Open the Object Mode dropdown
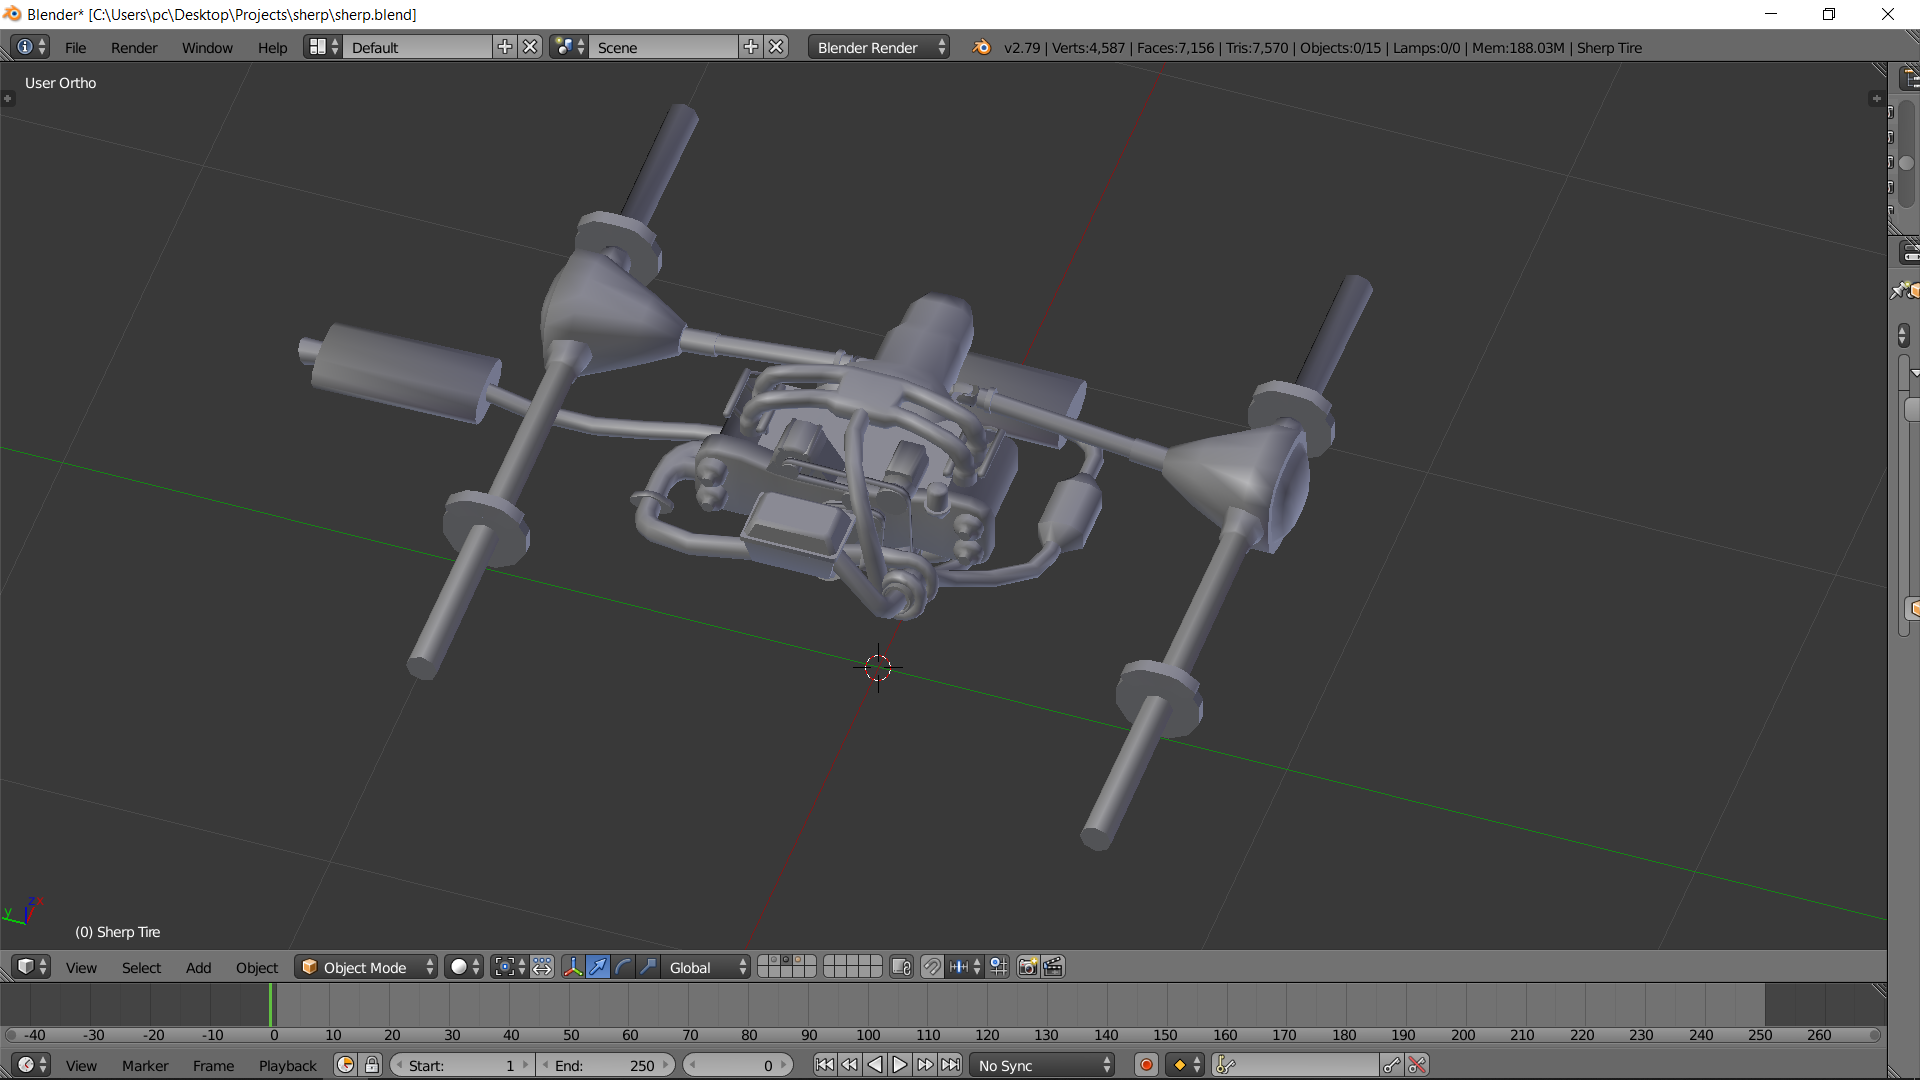 (366, 967)
